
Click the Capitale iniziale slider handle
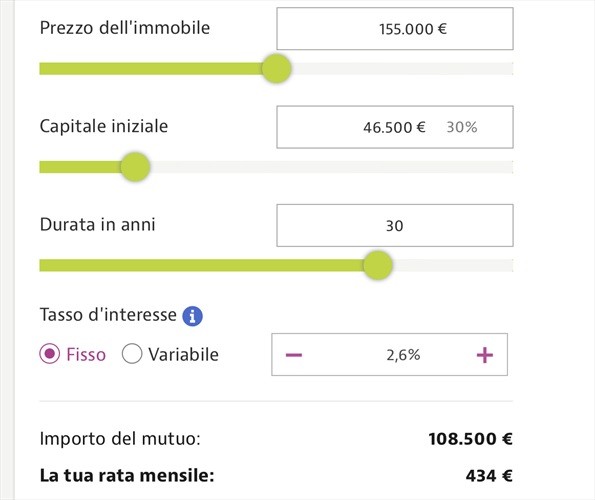pyautogui.click(x=135, y=167)
